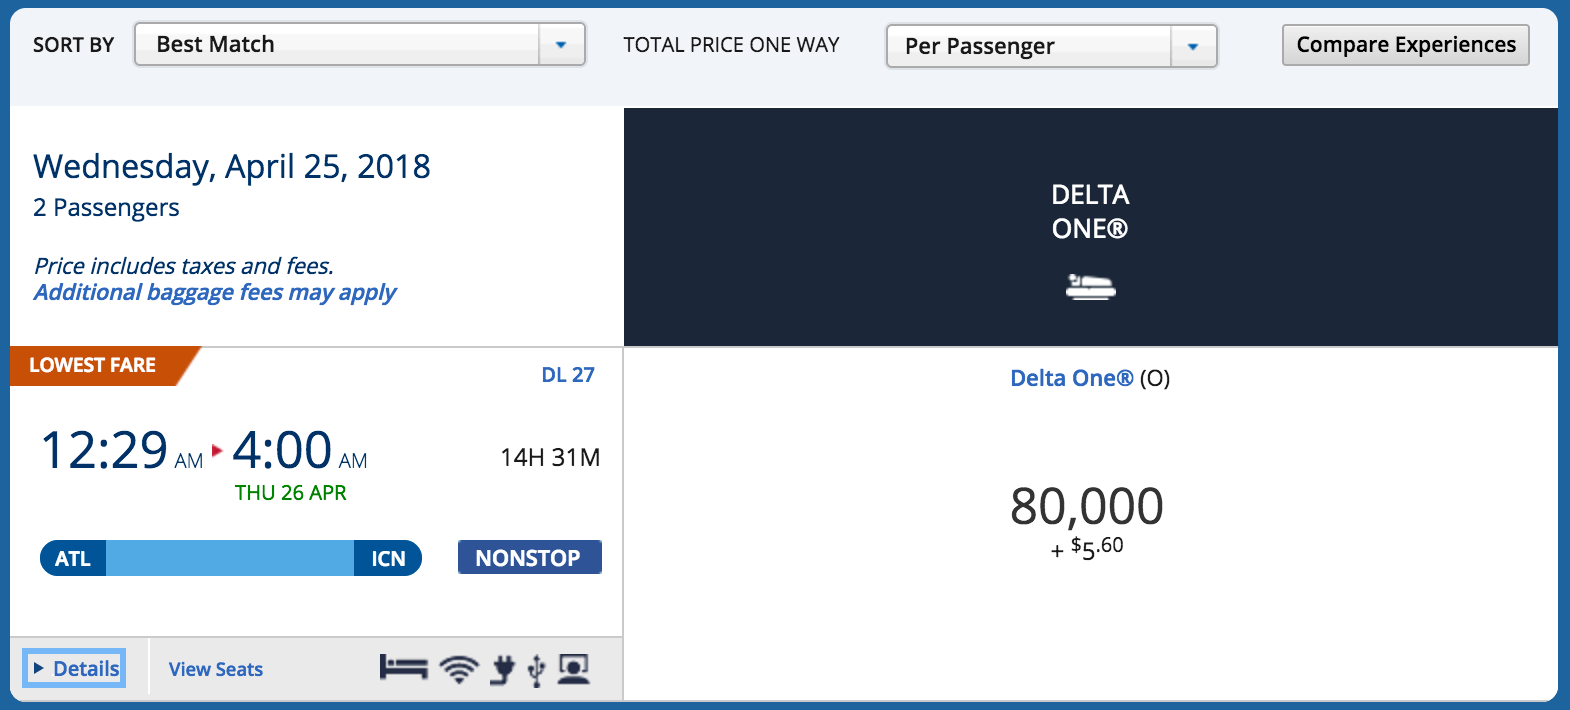Click the NONSTOP badge
Screen dimensions: 1570x710
click(529, 557)
